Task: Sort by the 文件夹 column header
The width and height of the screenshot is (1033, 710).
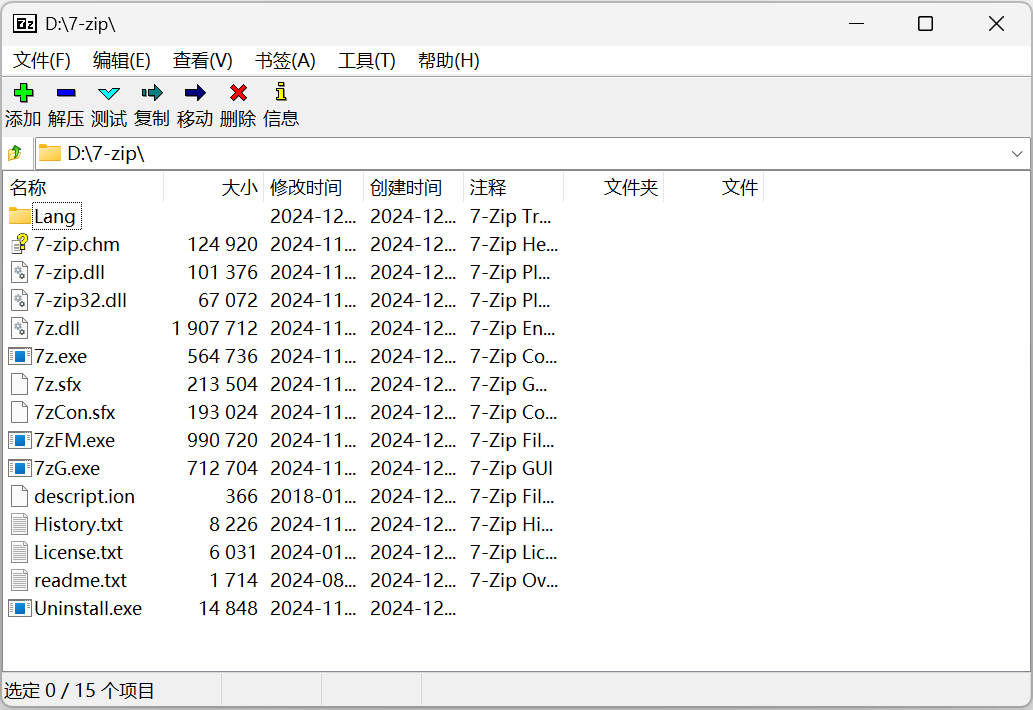Action: 614,188
